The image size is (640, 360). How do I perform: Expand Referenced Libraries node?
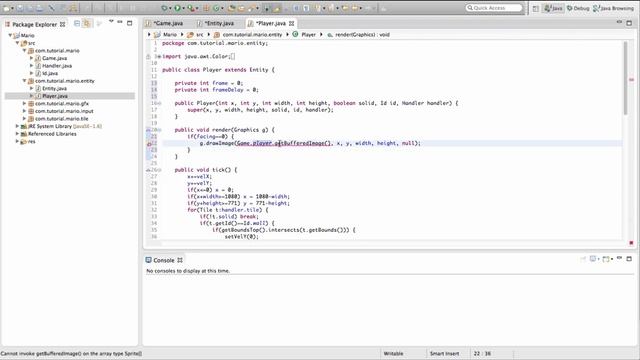[17, 134]
